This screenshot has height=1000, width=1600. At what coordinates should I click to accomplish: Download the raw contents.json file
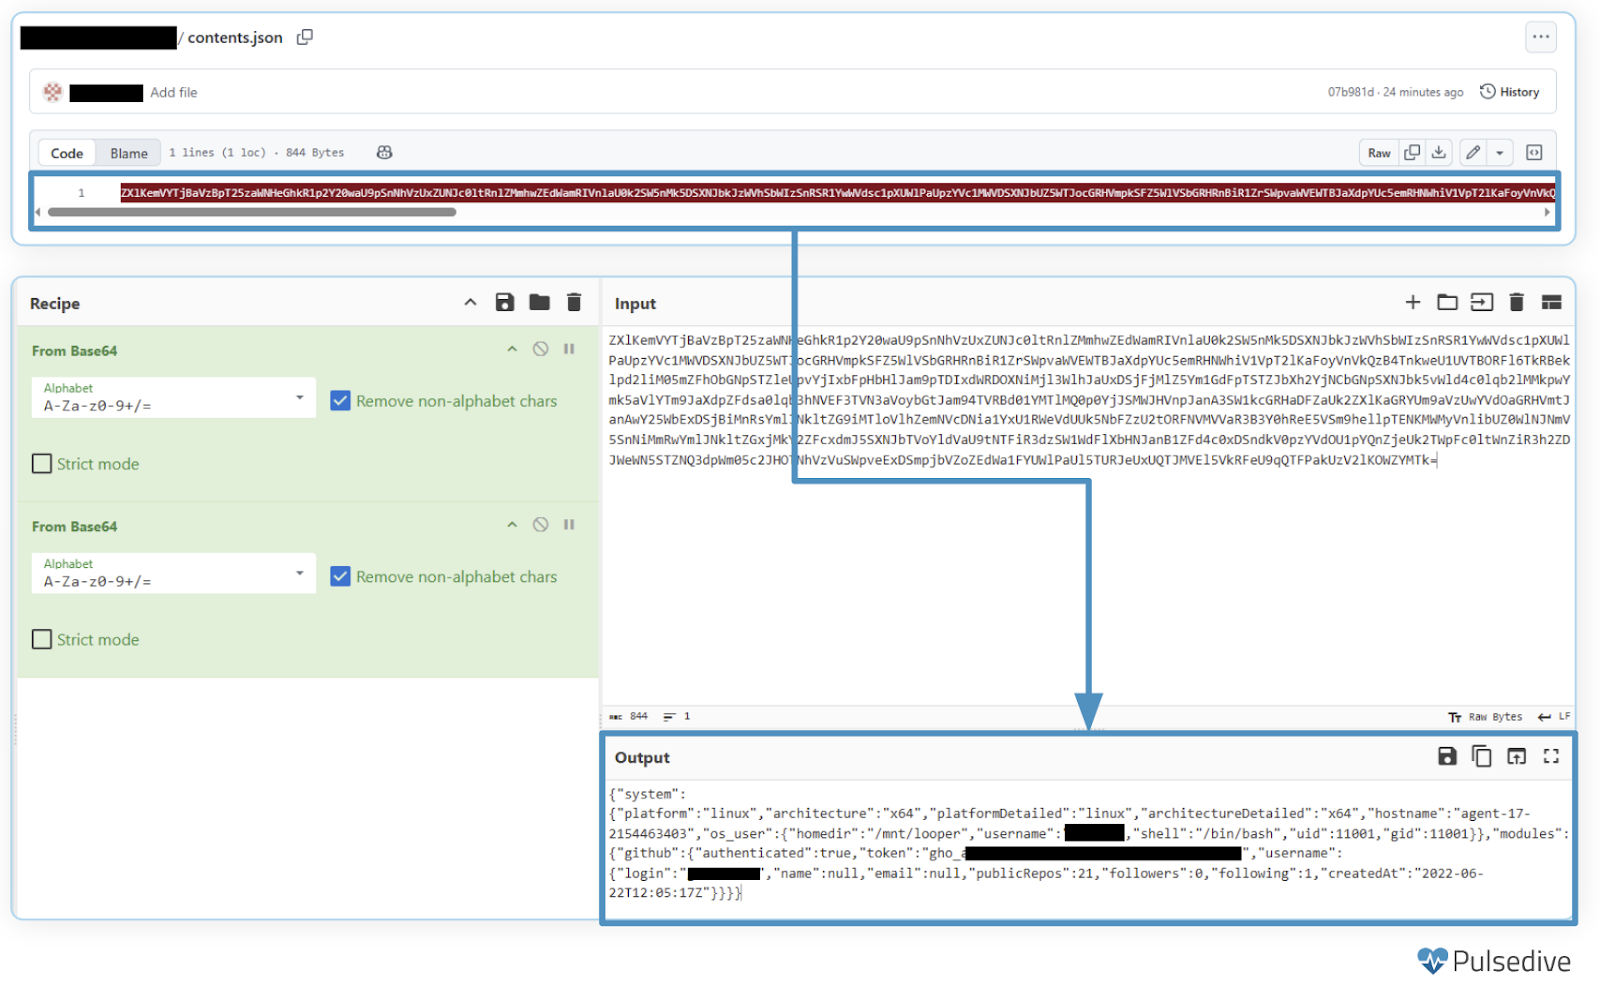(1439, 153)
